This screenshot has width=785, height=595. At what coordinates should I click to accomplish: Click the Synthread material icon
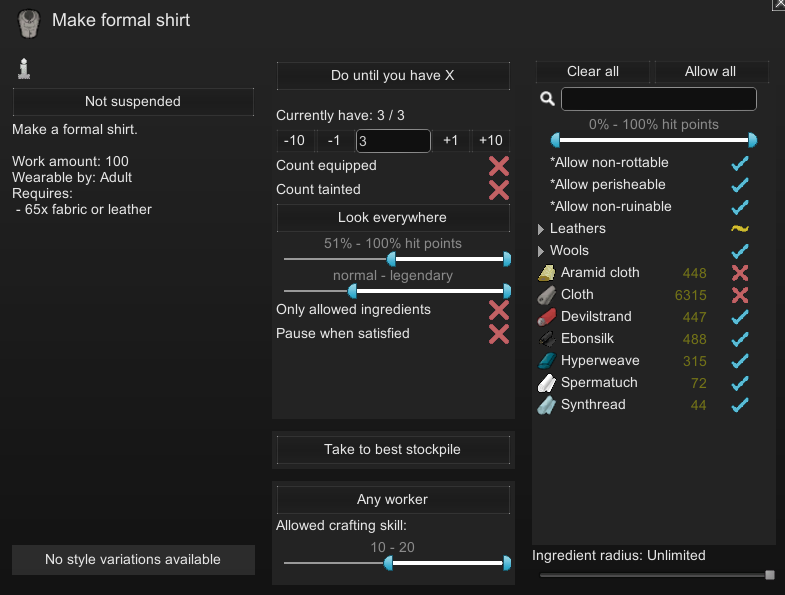(546, 405)
